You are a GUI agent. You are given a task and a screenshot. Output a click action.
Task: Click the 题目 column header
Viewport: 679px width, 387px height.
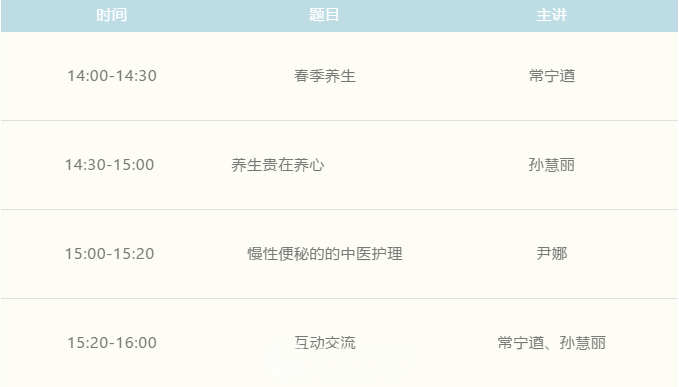(324, 15)
